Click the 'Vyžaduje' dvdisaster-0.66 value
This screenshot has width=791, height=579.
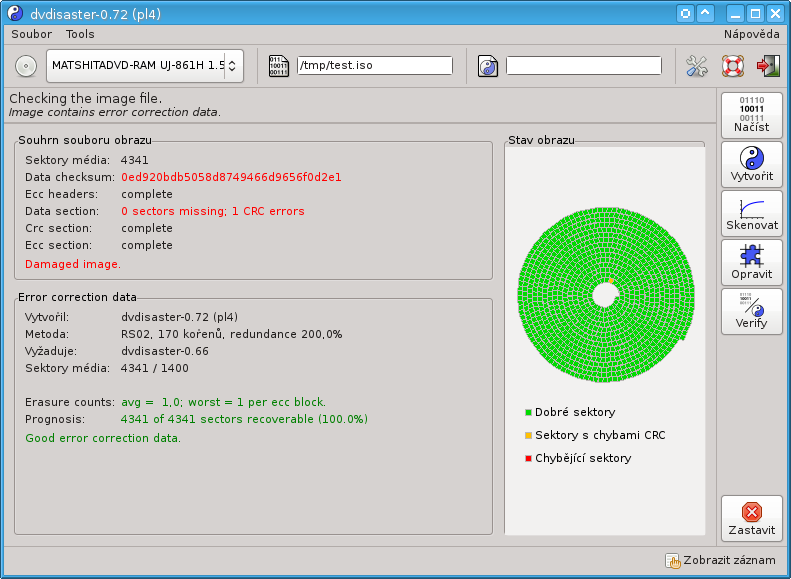165,352
